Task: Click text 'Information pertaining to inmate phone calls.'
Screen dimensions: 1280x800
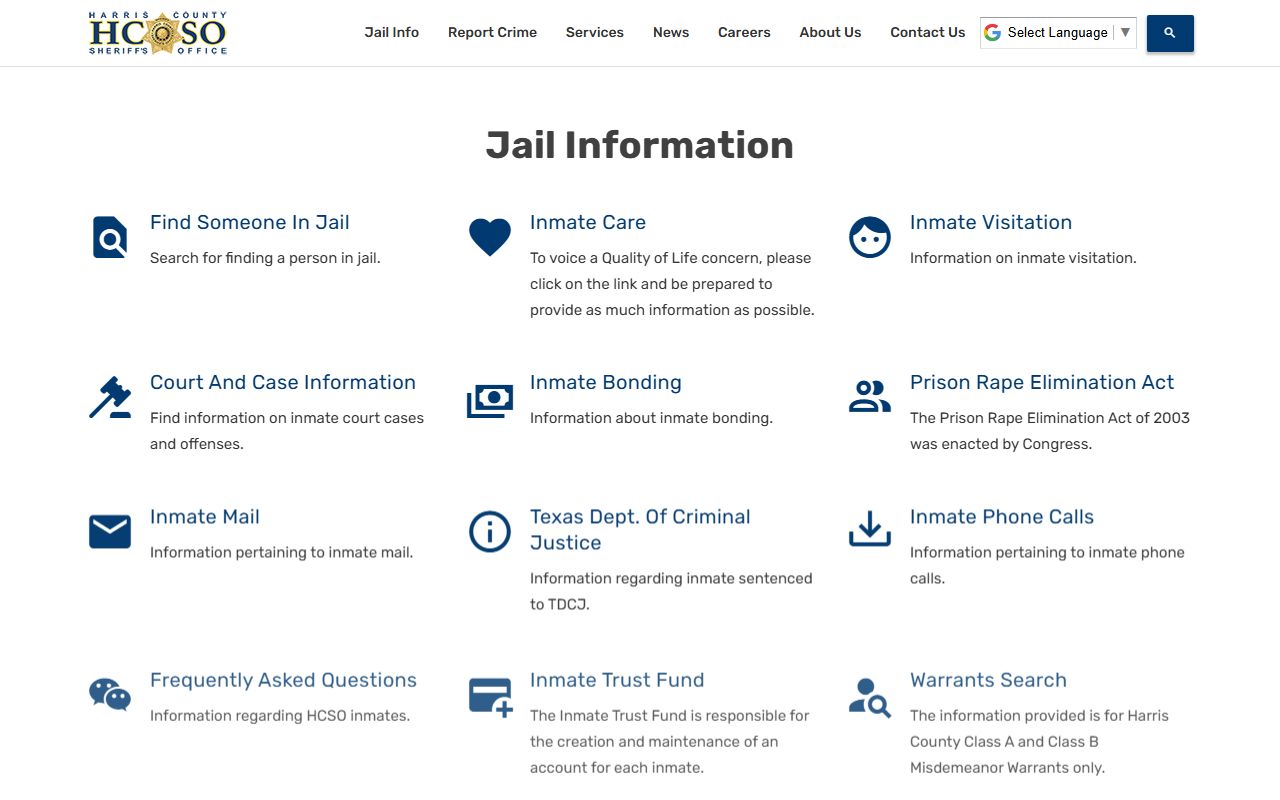Action: pos(1047,565)
